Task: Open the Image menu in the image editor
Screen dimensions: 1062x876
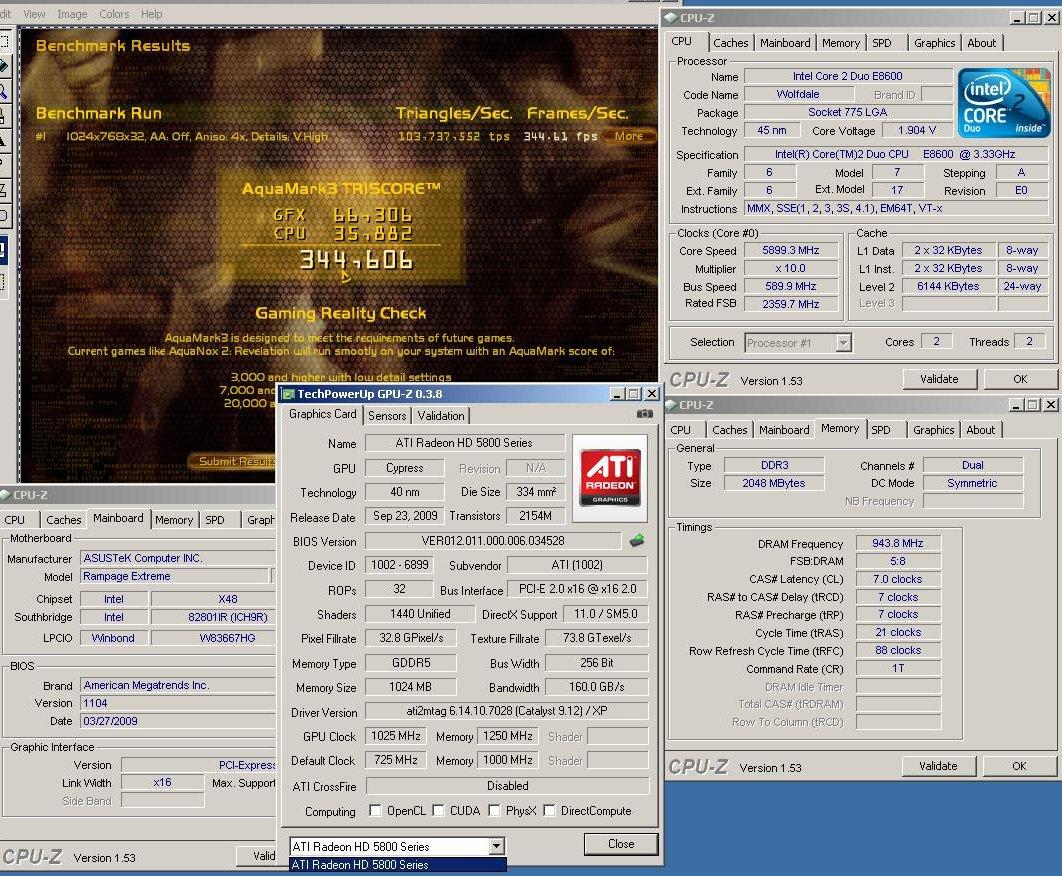Action: tap(72, 14)
